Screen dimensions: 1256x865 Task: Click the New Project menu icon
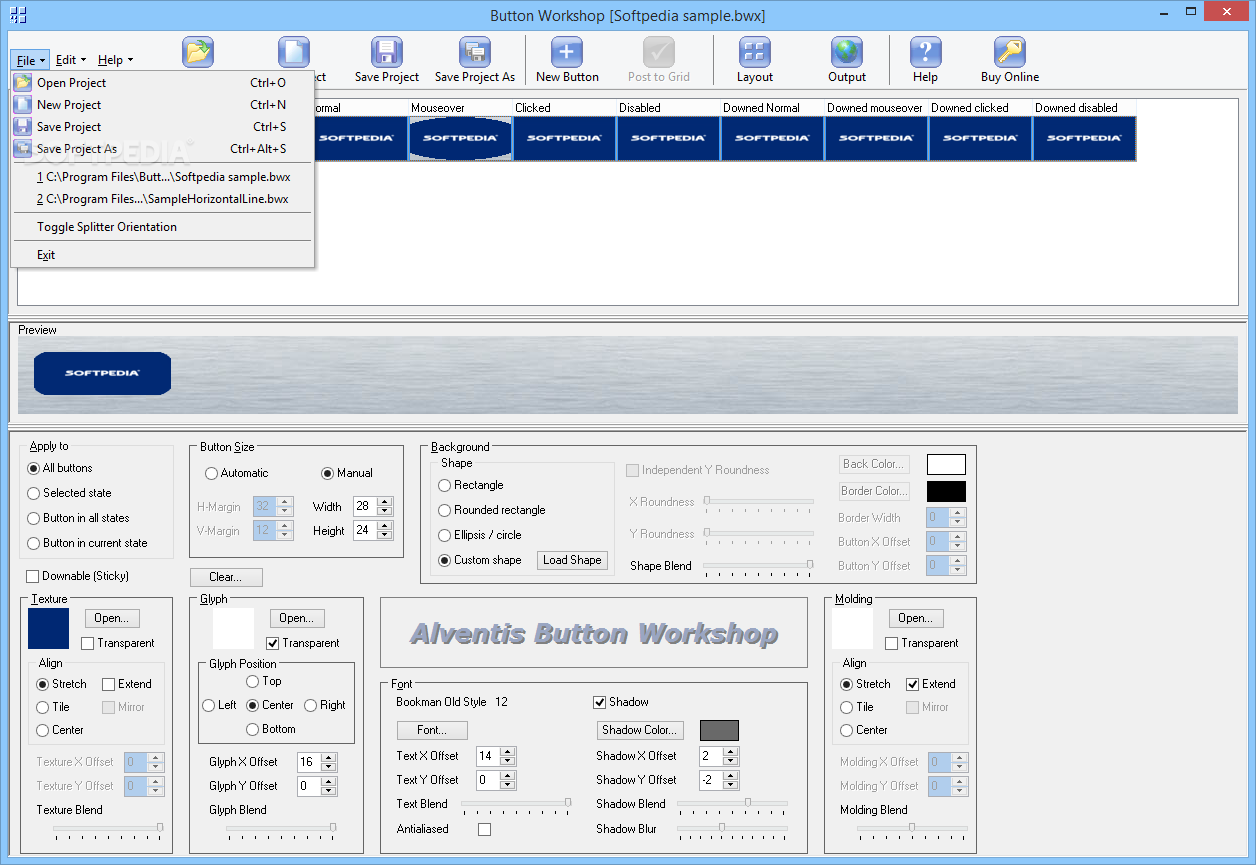point(23,105)
